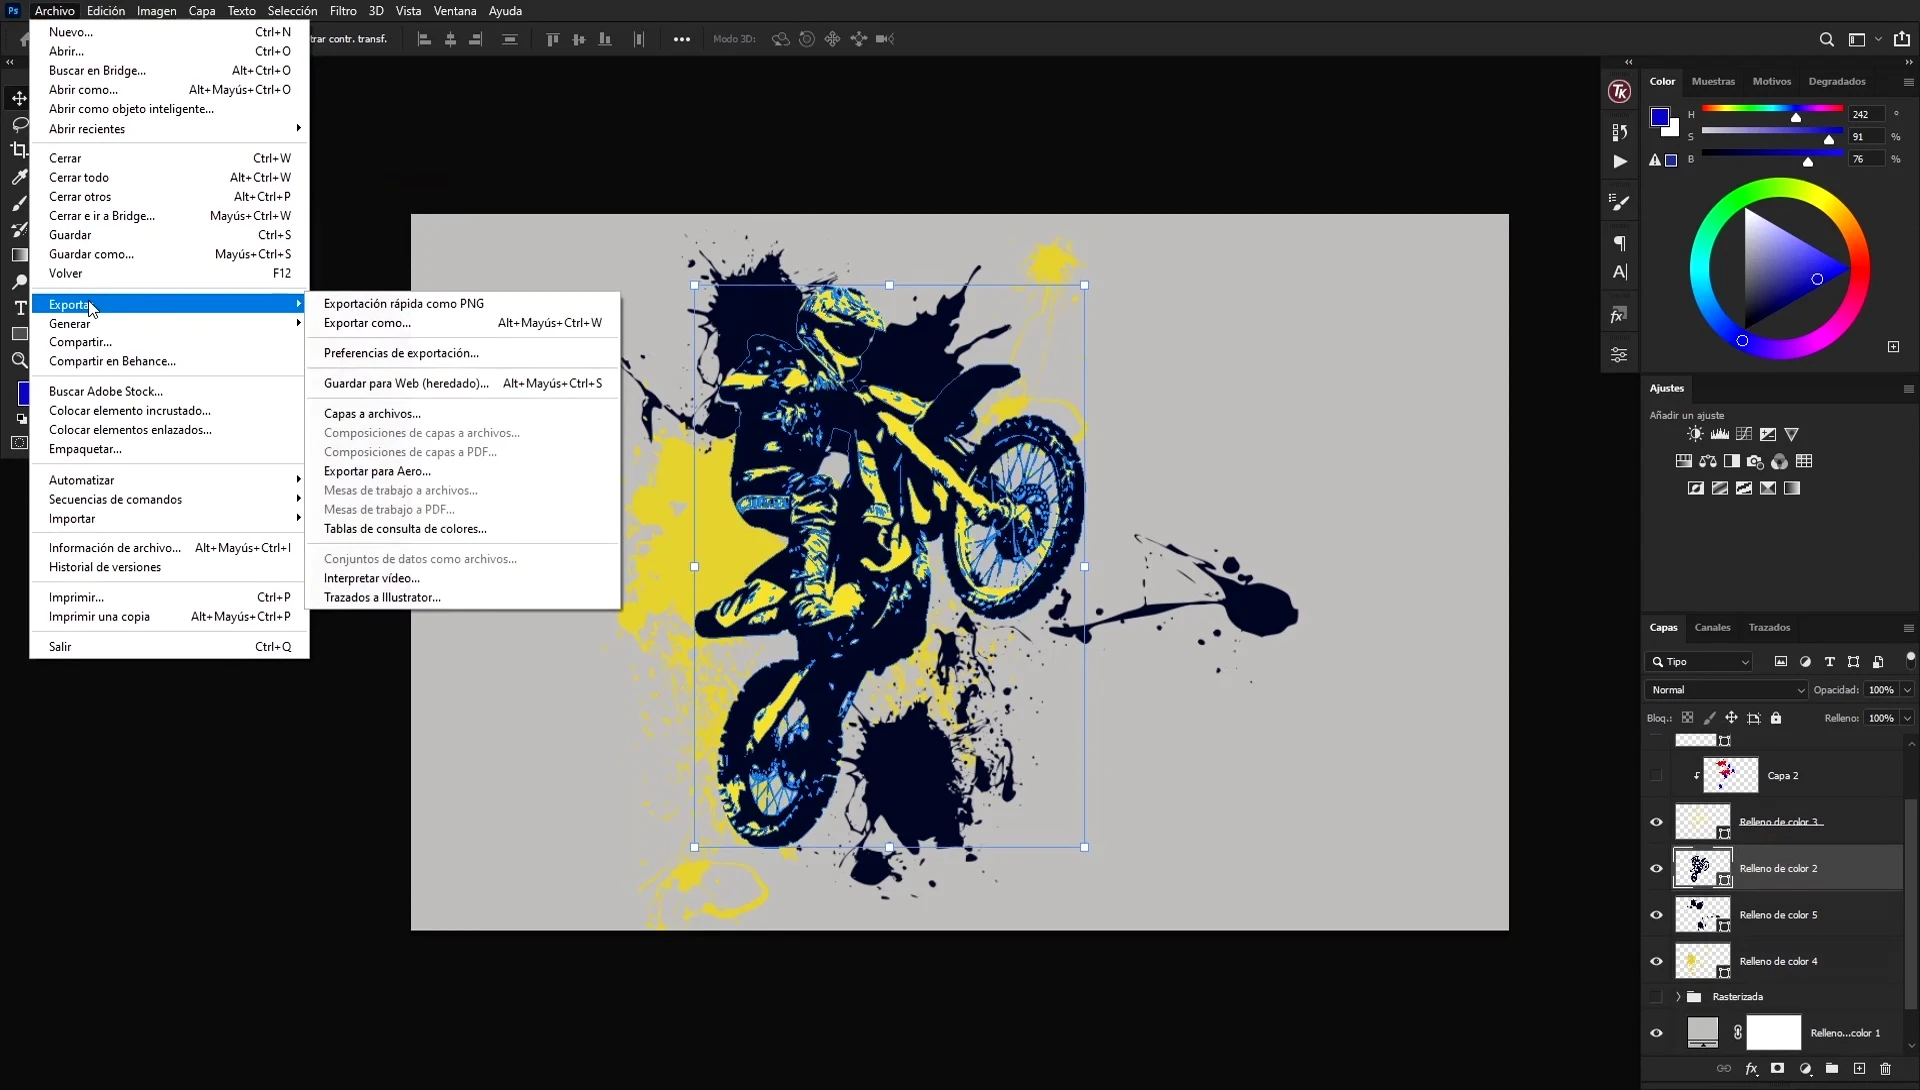Open Relleno dropdown arrow
This screenshot has width=1920, height=1090.
1907,718
